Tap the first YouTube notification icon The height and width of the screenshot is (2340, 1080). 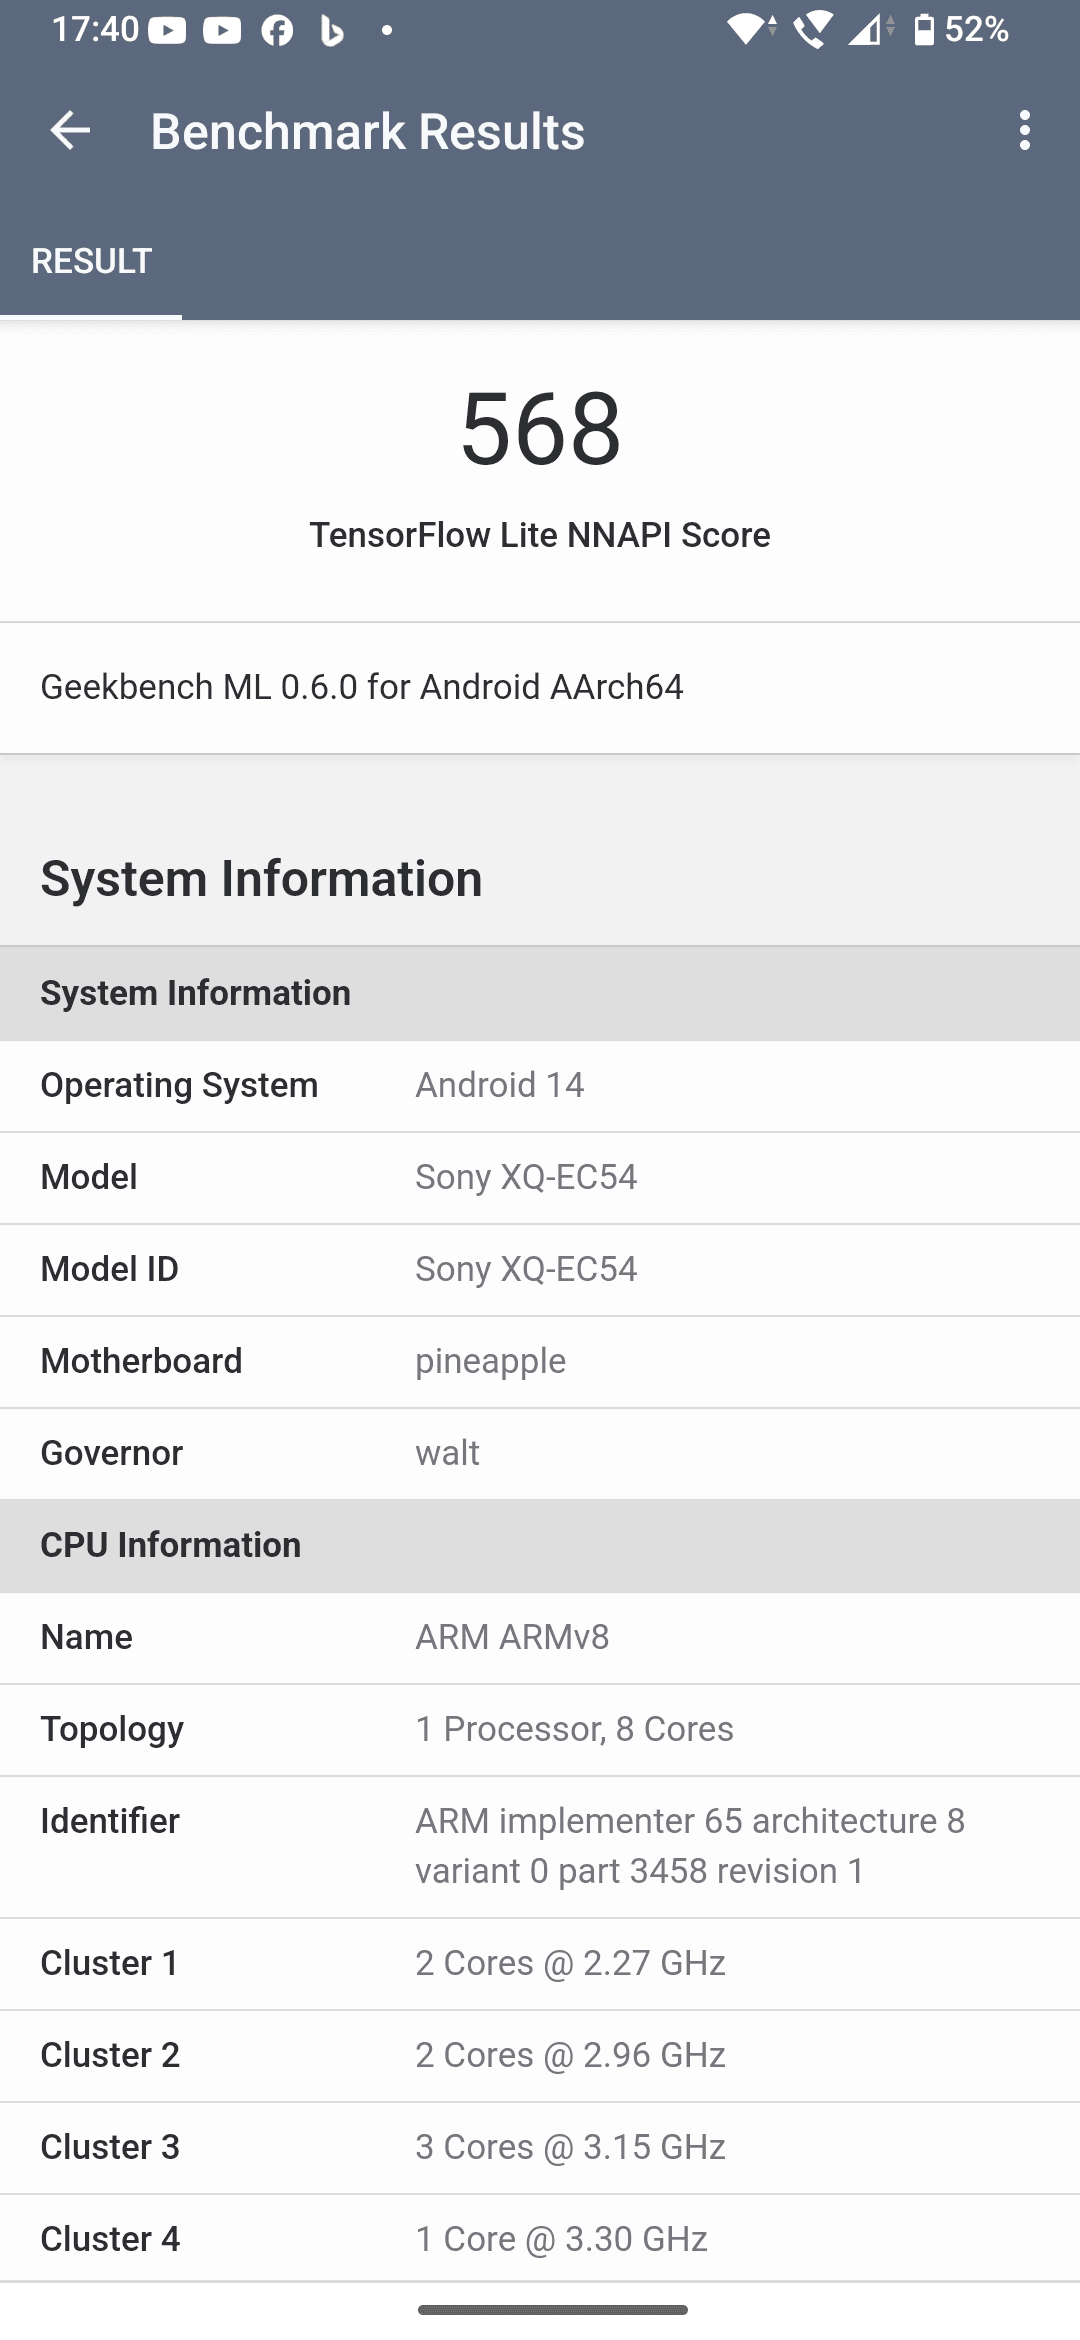click(x=167, y=30)
